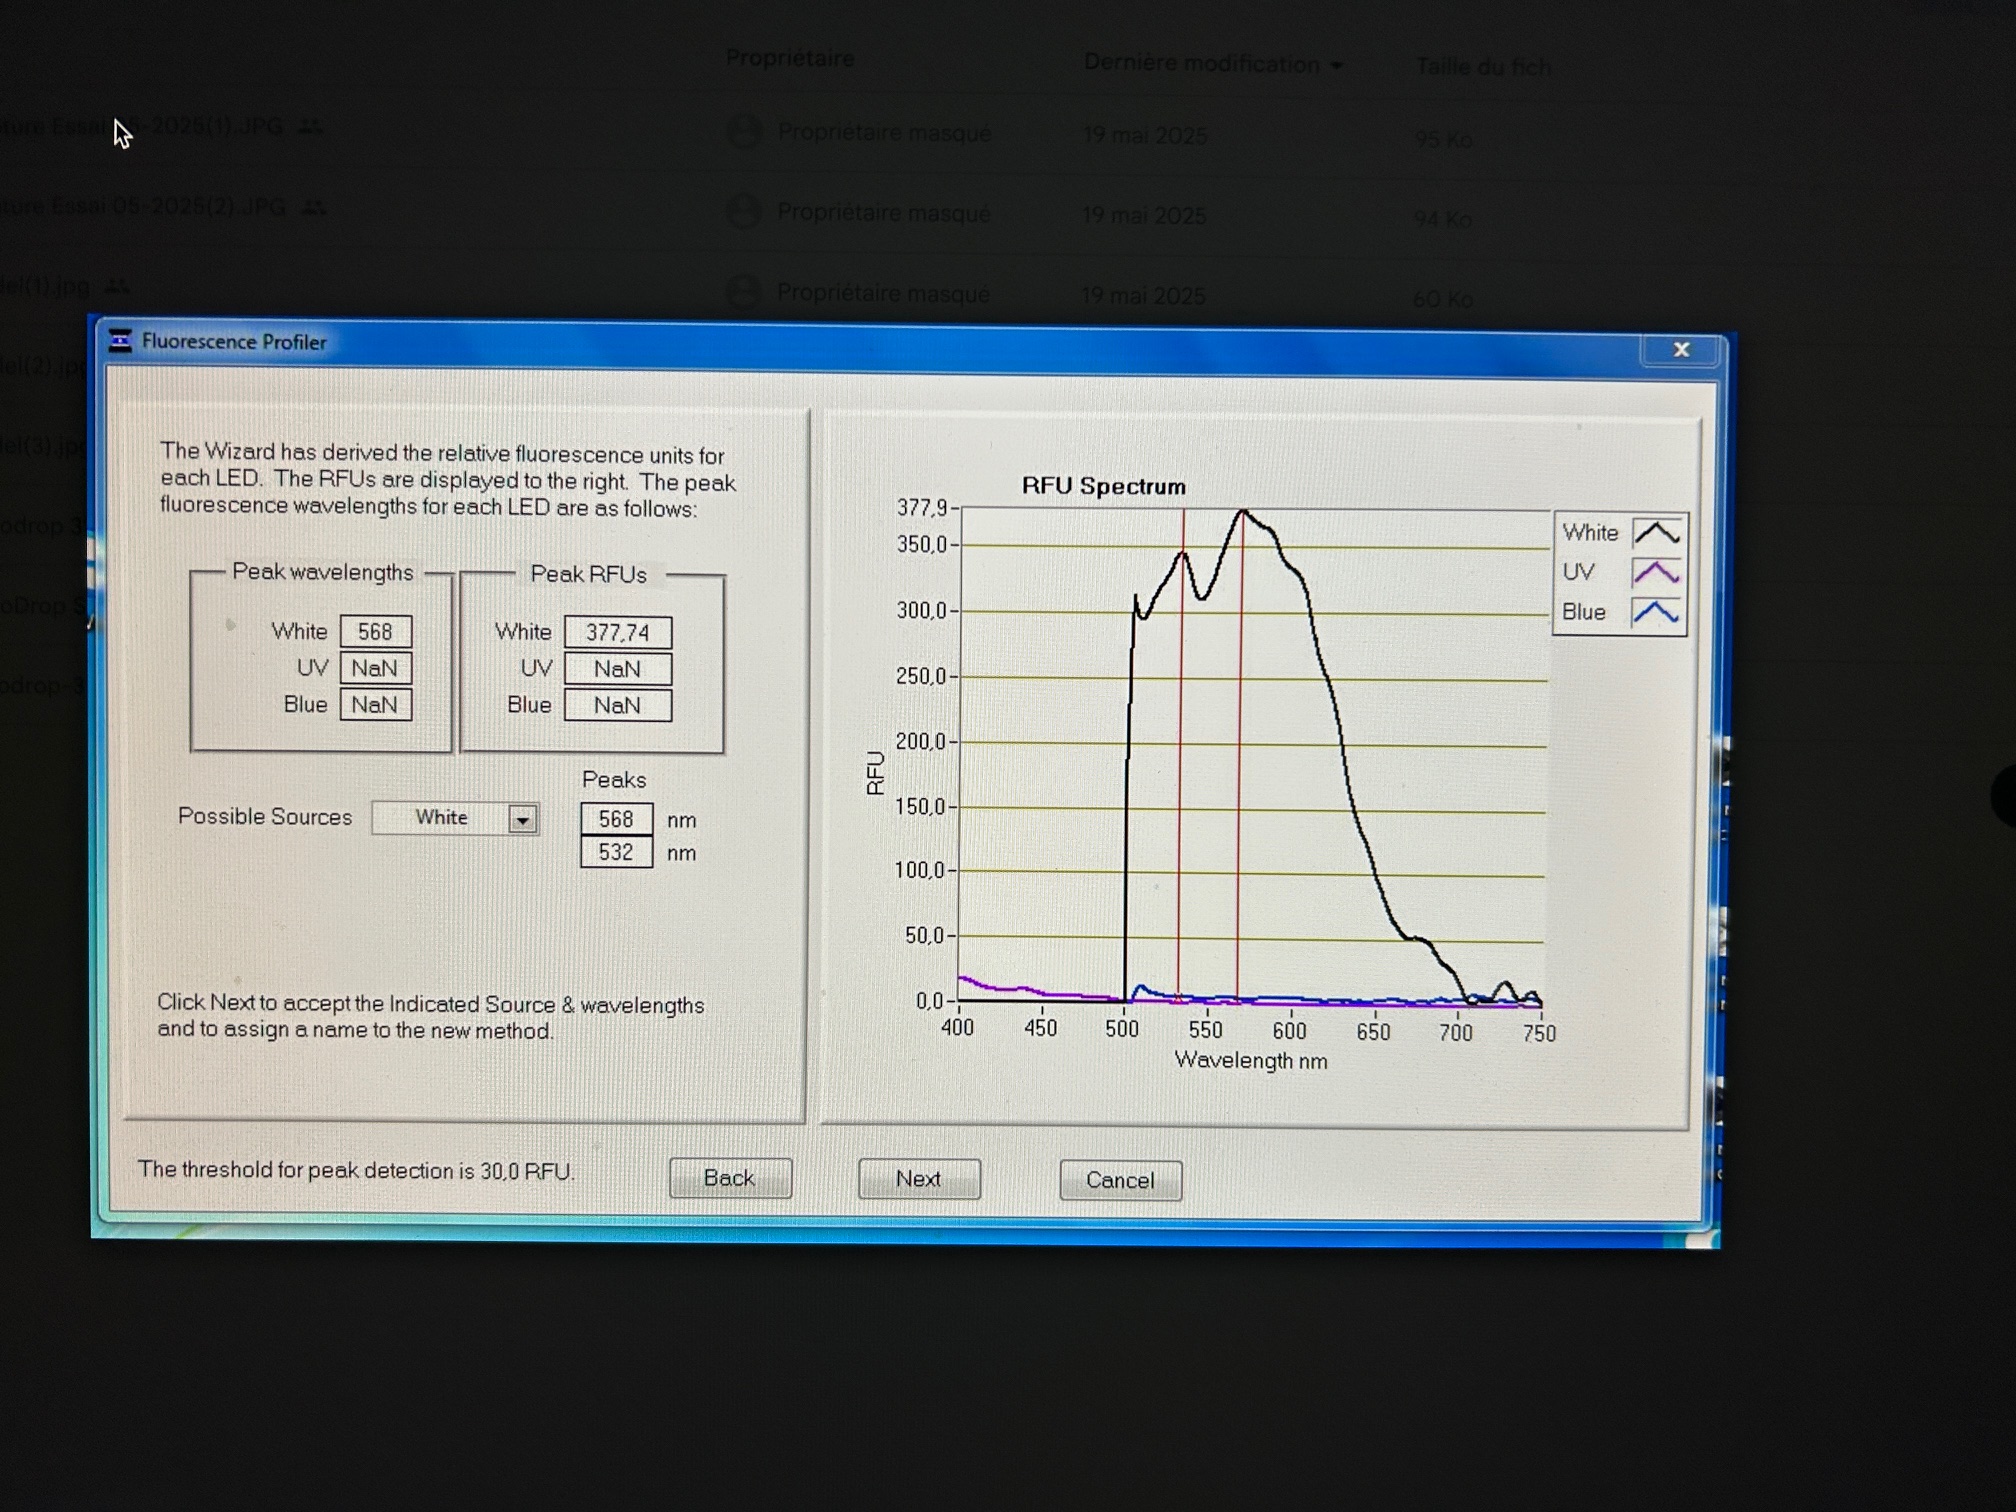Click White peak RFU field 377,74
Image resolution: width=2016 pixels, height=1512 pixels.
tap(617, 632)
